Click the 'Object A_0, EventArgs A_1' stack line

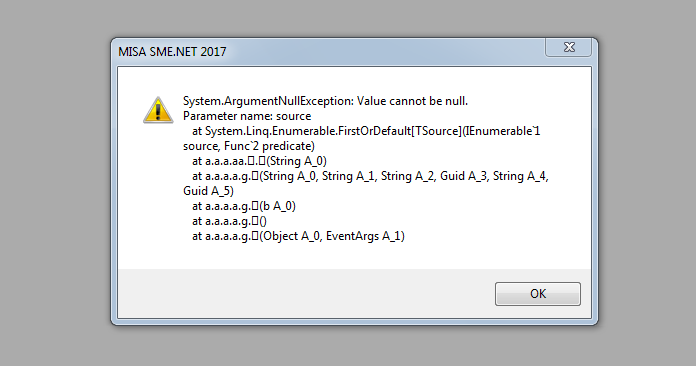(298, 236)
